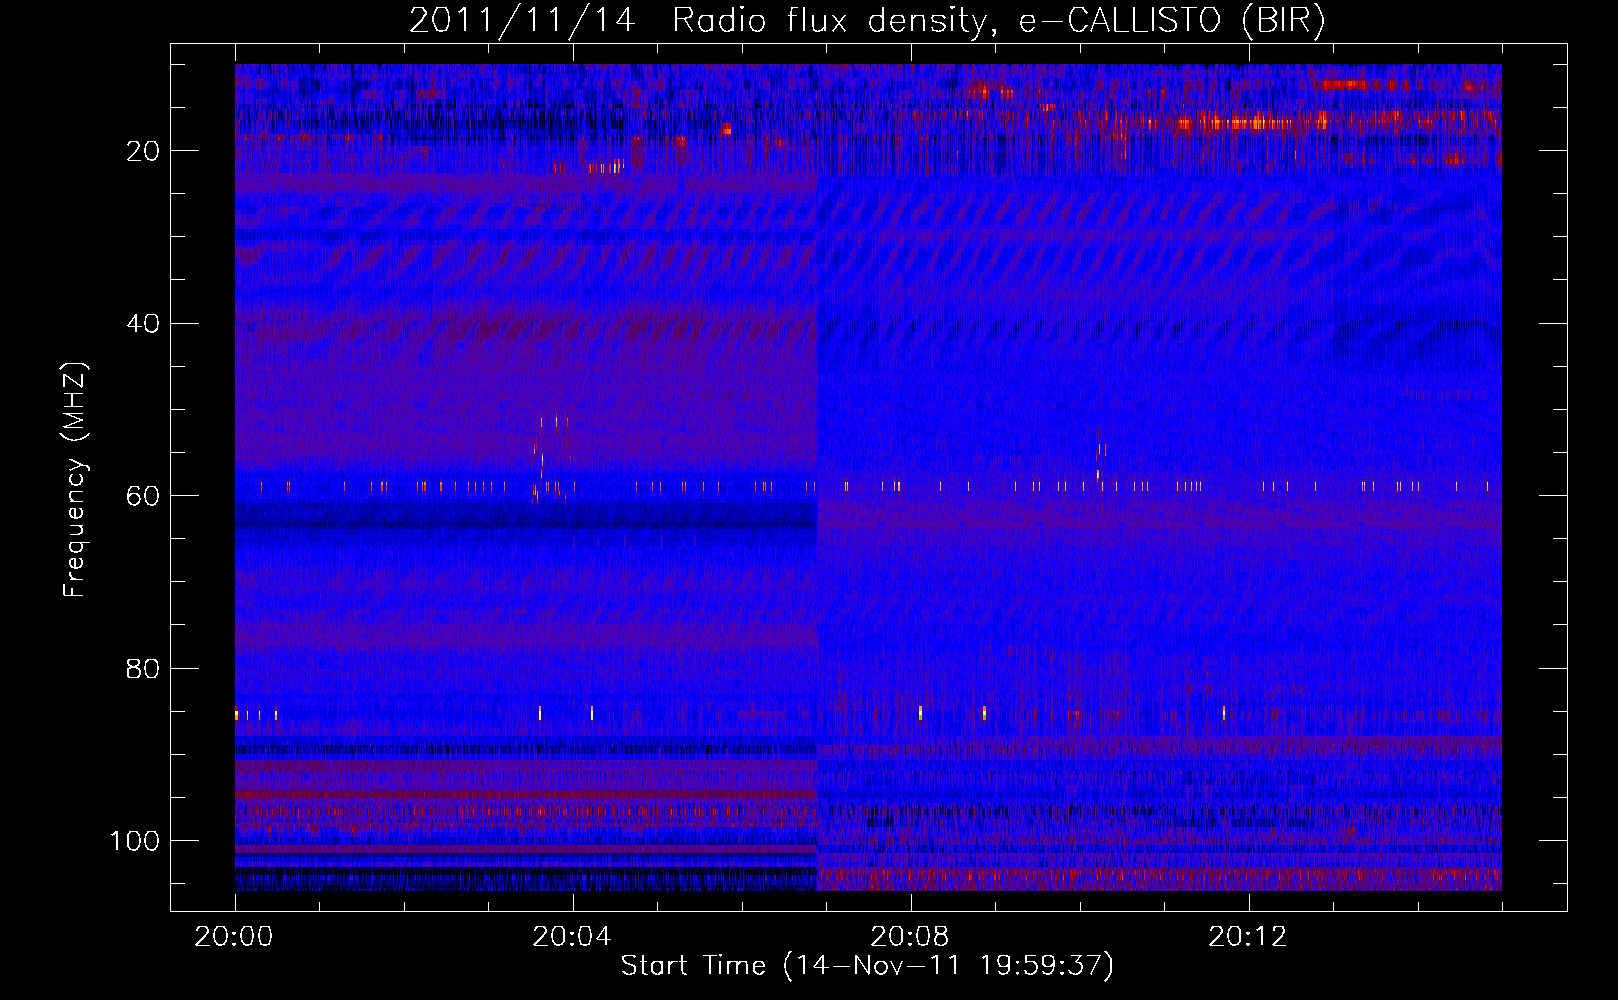The height and width of the screenshot is (1000, 1618).
Task: Click the 20 MHz frequency tick label
Action: tap(143, 152)
